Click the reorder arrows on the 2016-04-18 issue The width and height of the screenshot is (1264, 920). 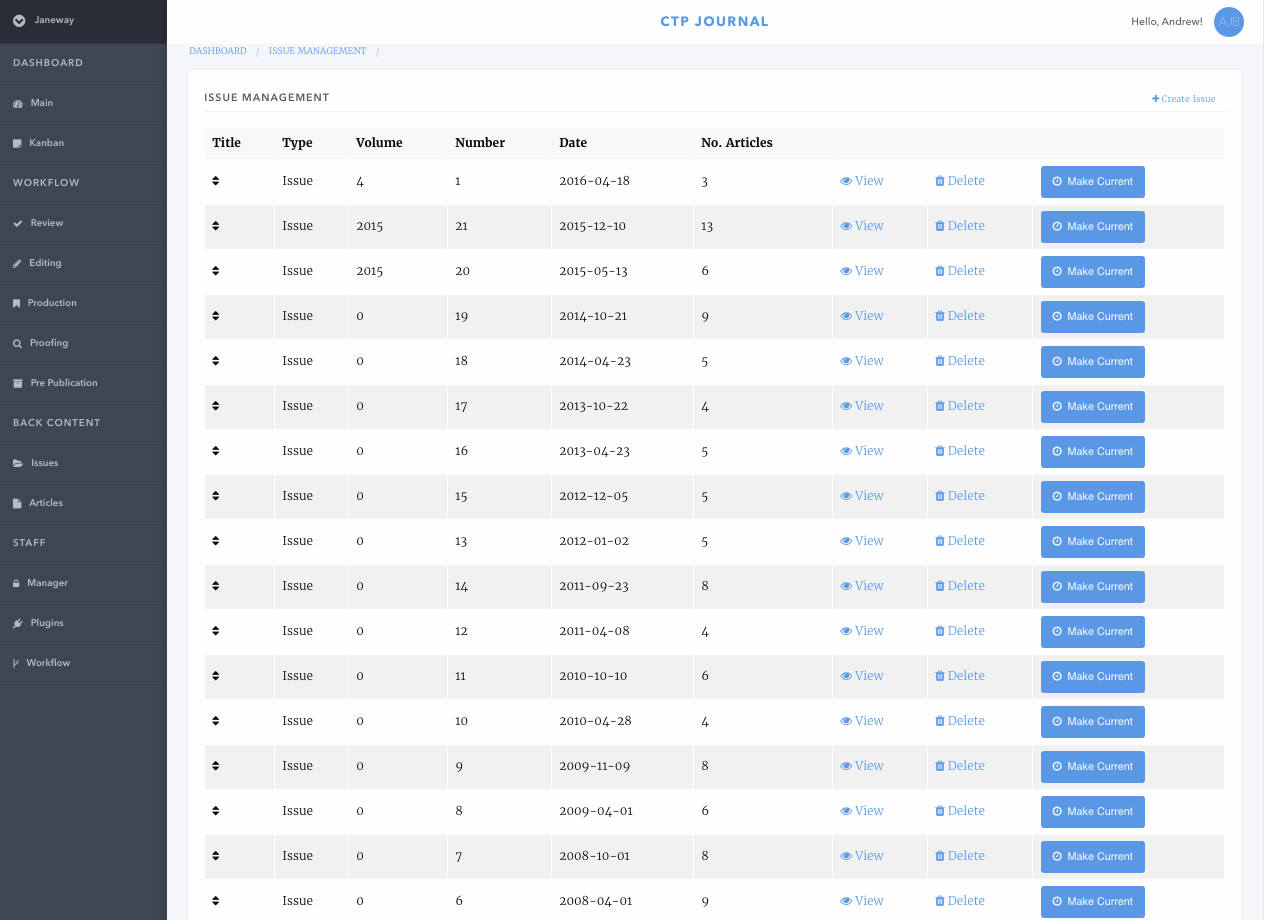coord(216,181)
